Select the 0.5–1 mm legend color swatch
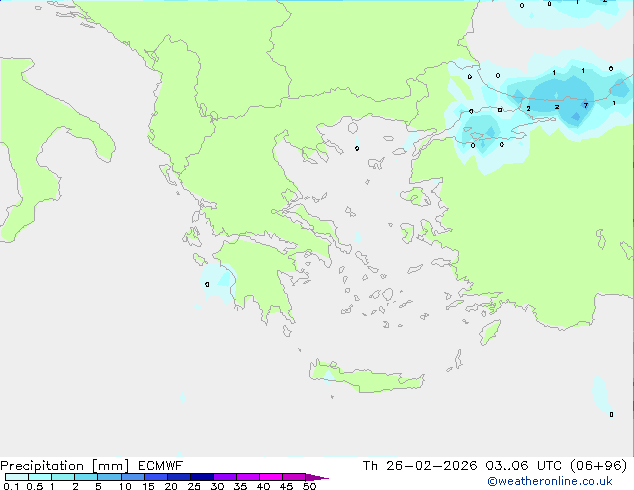 tap(40, 477)
